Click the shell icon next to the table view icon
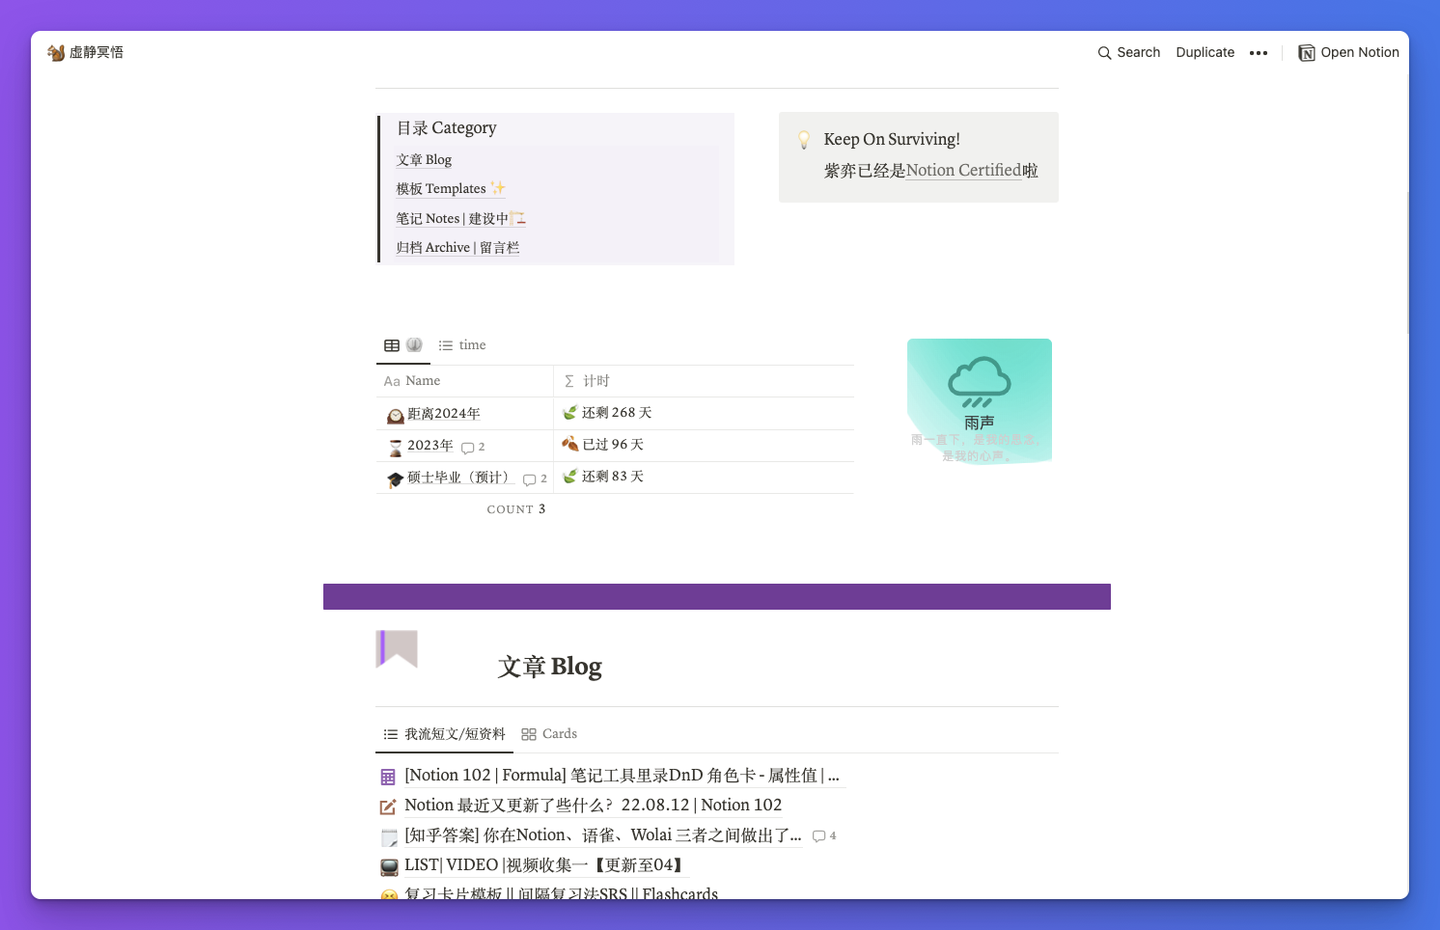1440x930 pixels. point(415,344)
